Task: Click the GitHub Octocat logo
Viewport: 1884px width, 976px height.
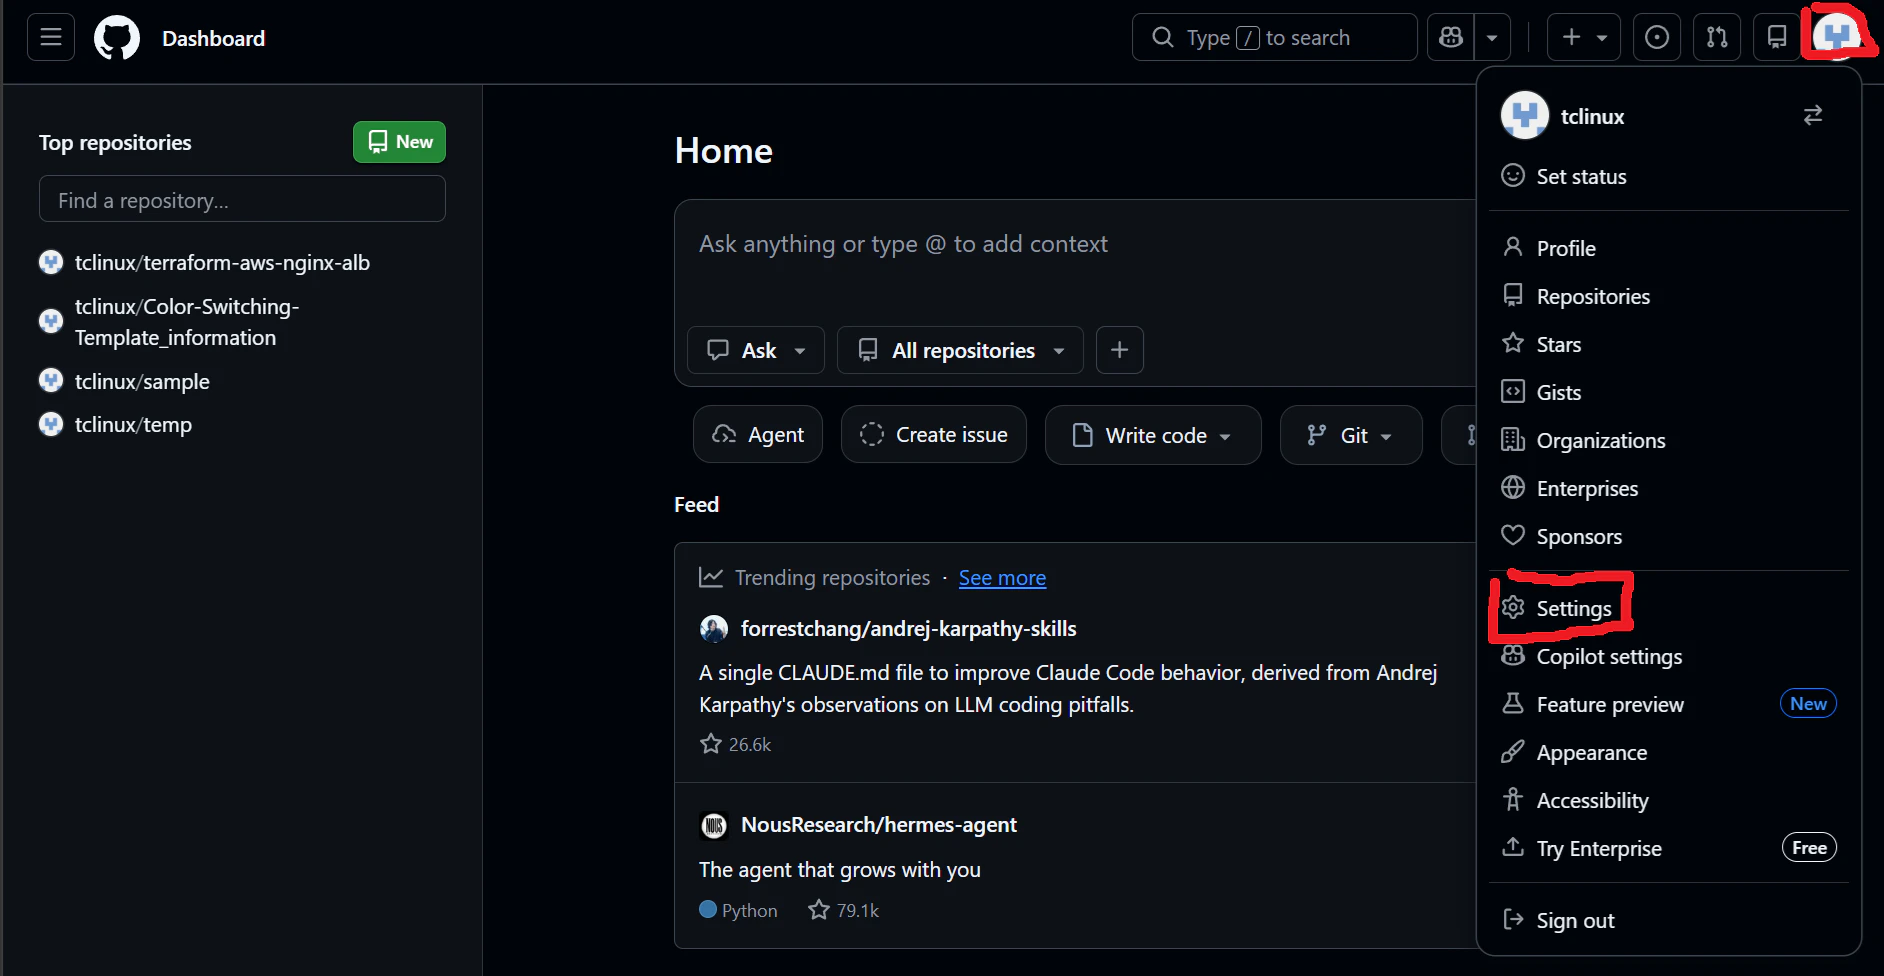Action: (x=117, y=38)
